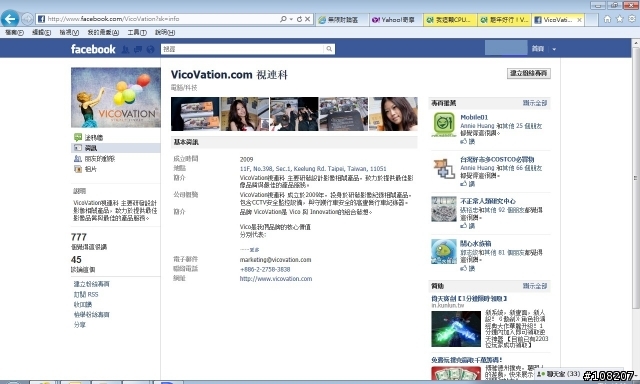Click the browser Home icon
The height and width of the screenshot is (384, 640).
click(x=607, y=19)
